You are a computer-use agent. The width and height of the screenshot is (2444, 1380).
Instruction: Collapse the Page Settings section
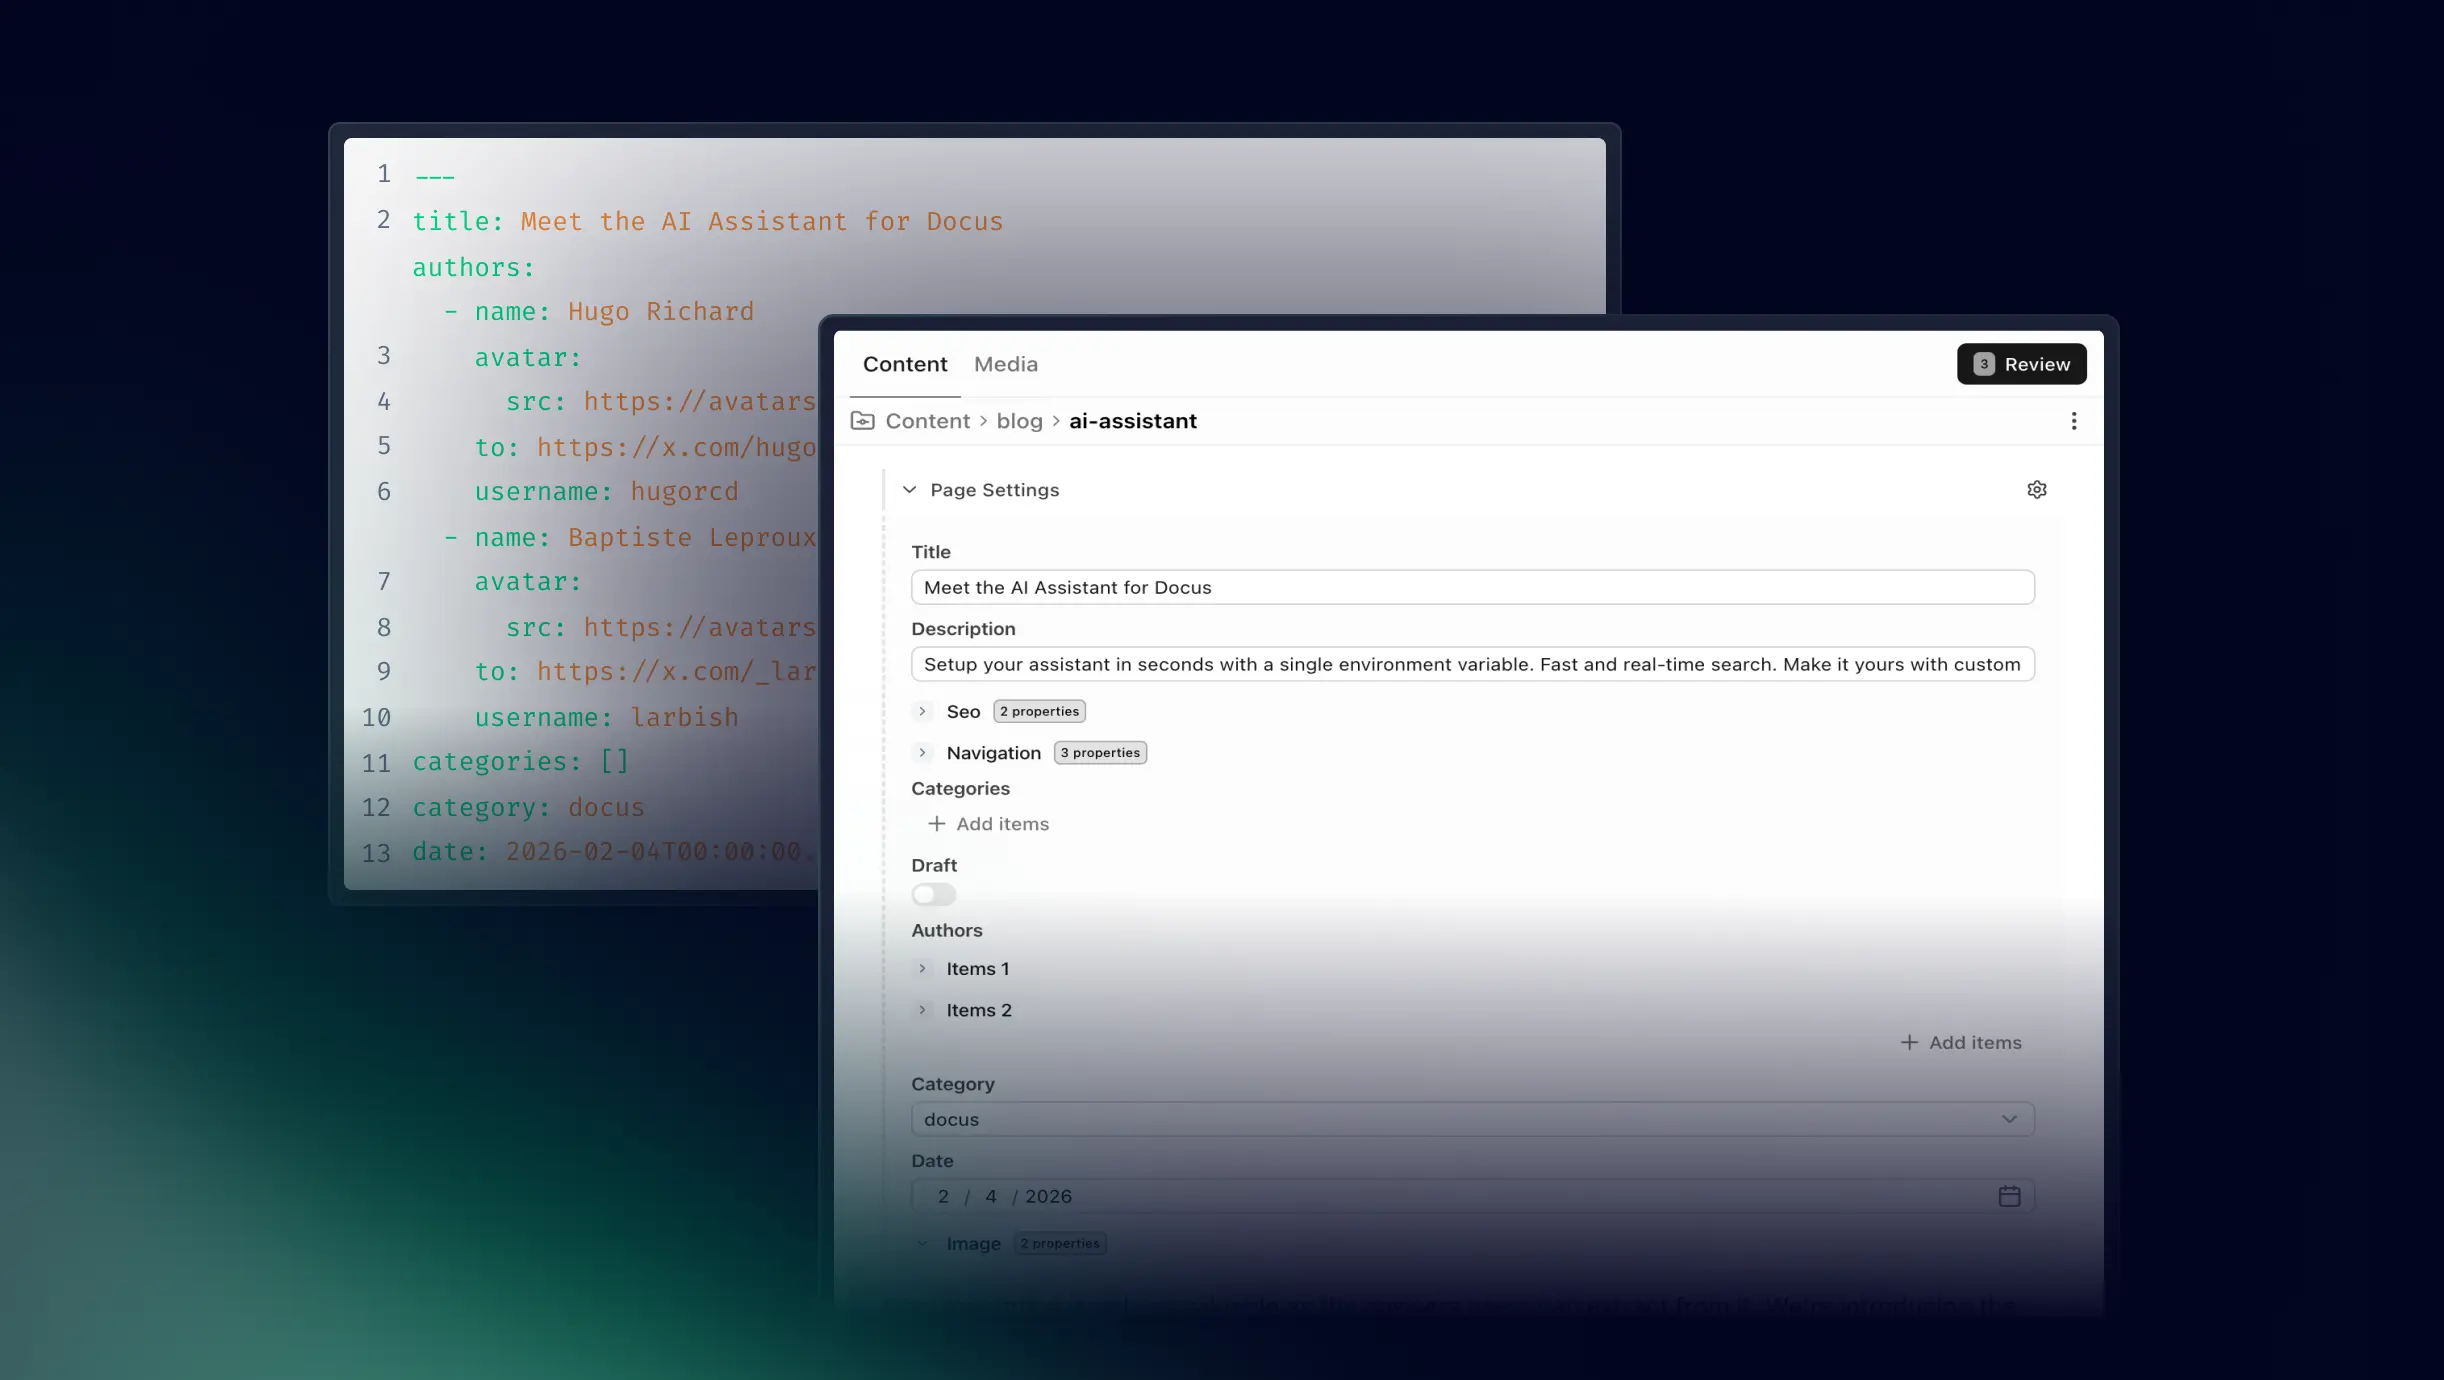click(911, 489)
